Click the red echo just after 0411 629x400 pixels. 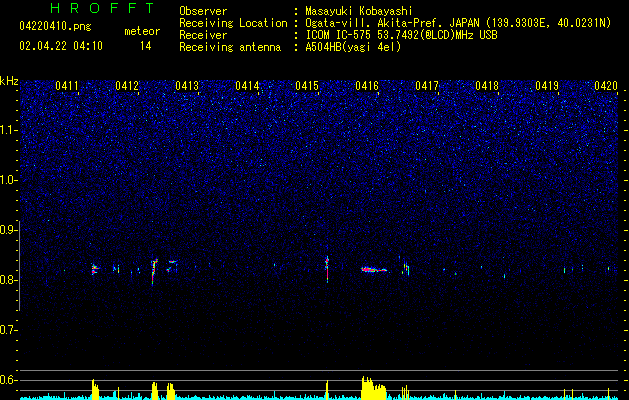click(x=94, y=269)
